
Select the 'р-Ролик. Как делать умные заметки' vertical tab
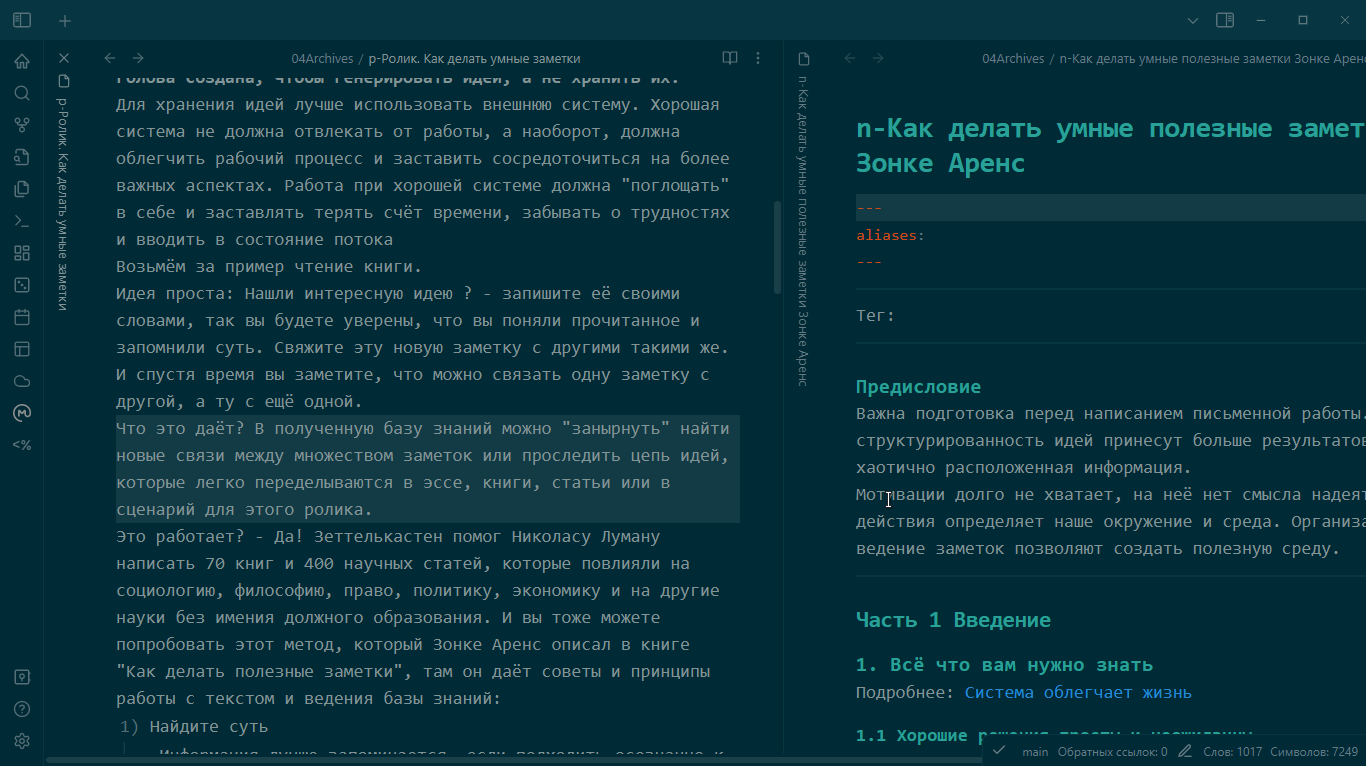click(x=63, y=204)
